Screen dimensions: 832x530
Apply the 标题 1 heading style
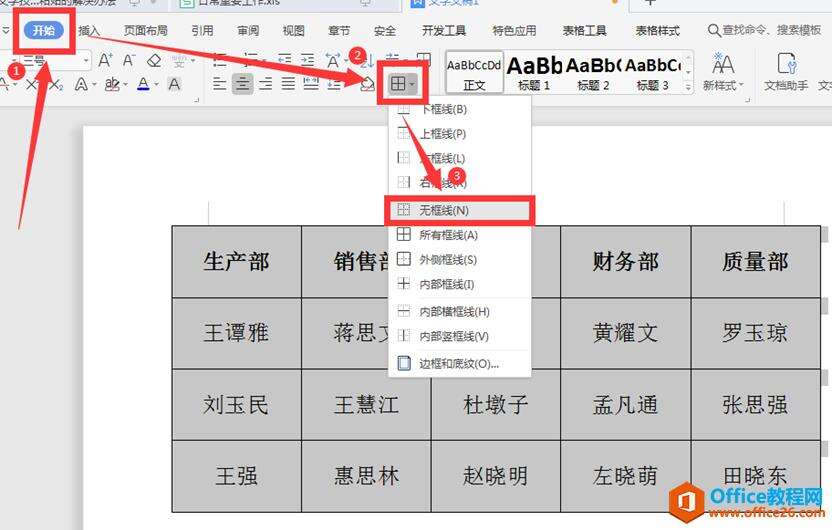(534, 73)
